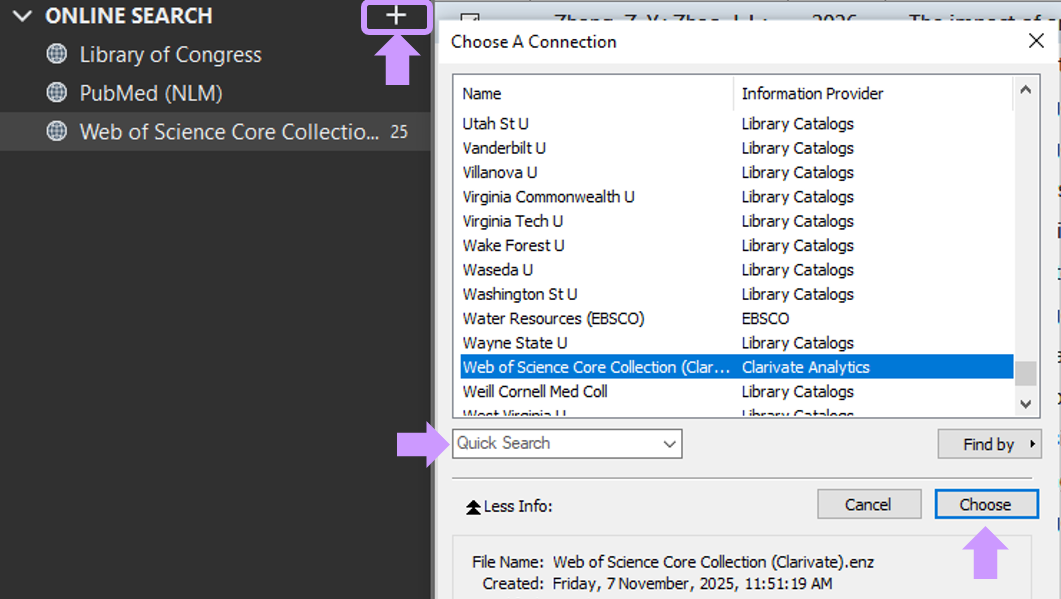Click the connection list scrollbar thumb
Image resolution: width=1061 pixels, height=599 pixels.
point(1025,373)
